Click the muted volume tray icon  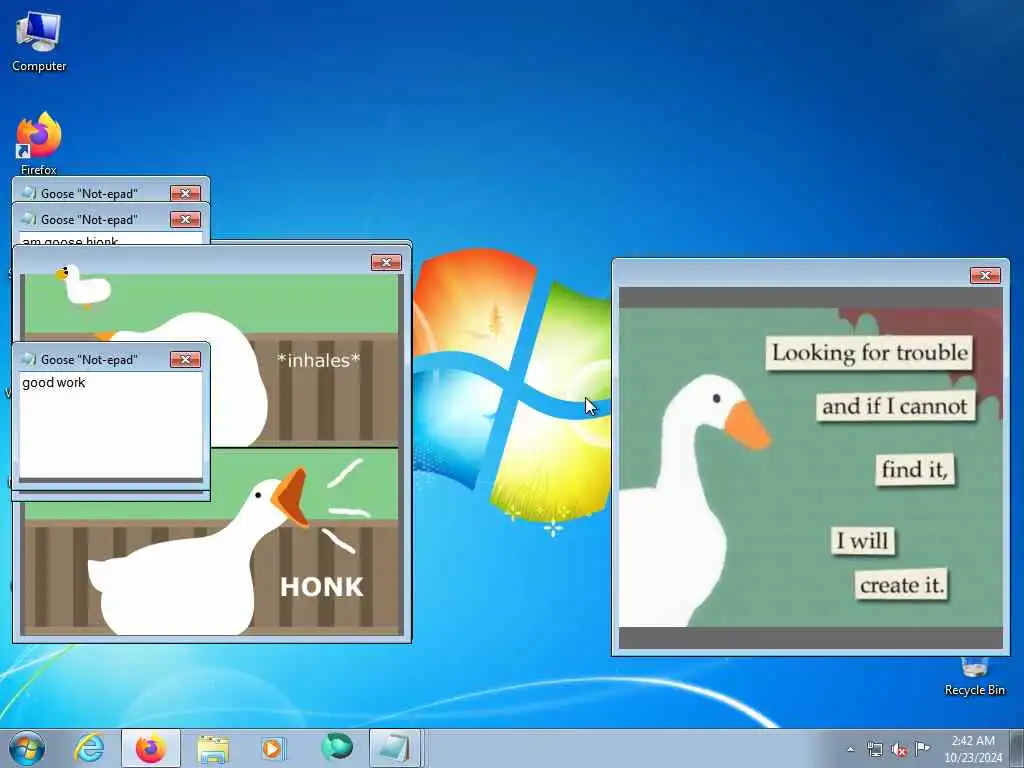click(x=899, y=750)
